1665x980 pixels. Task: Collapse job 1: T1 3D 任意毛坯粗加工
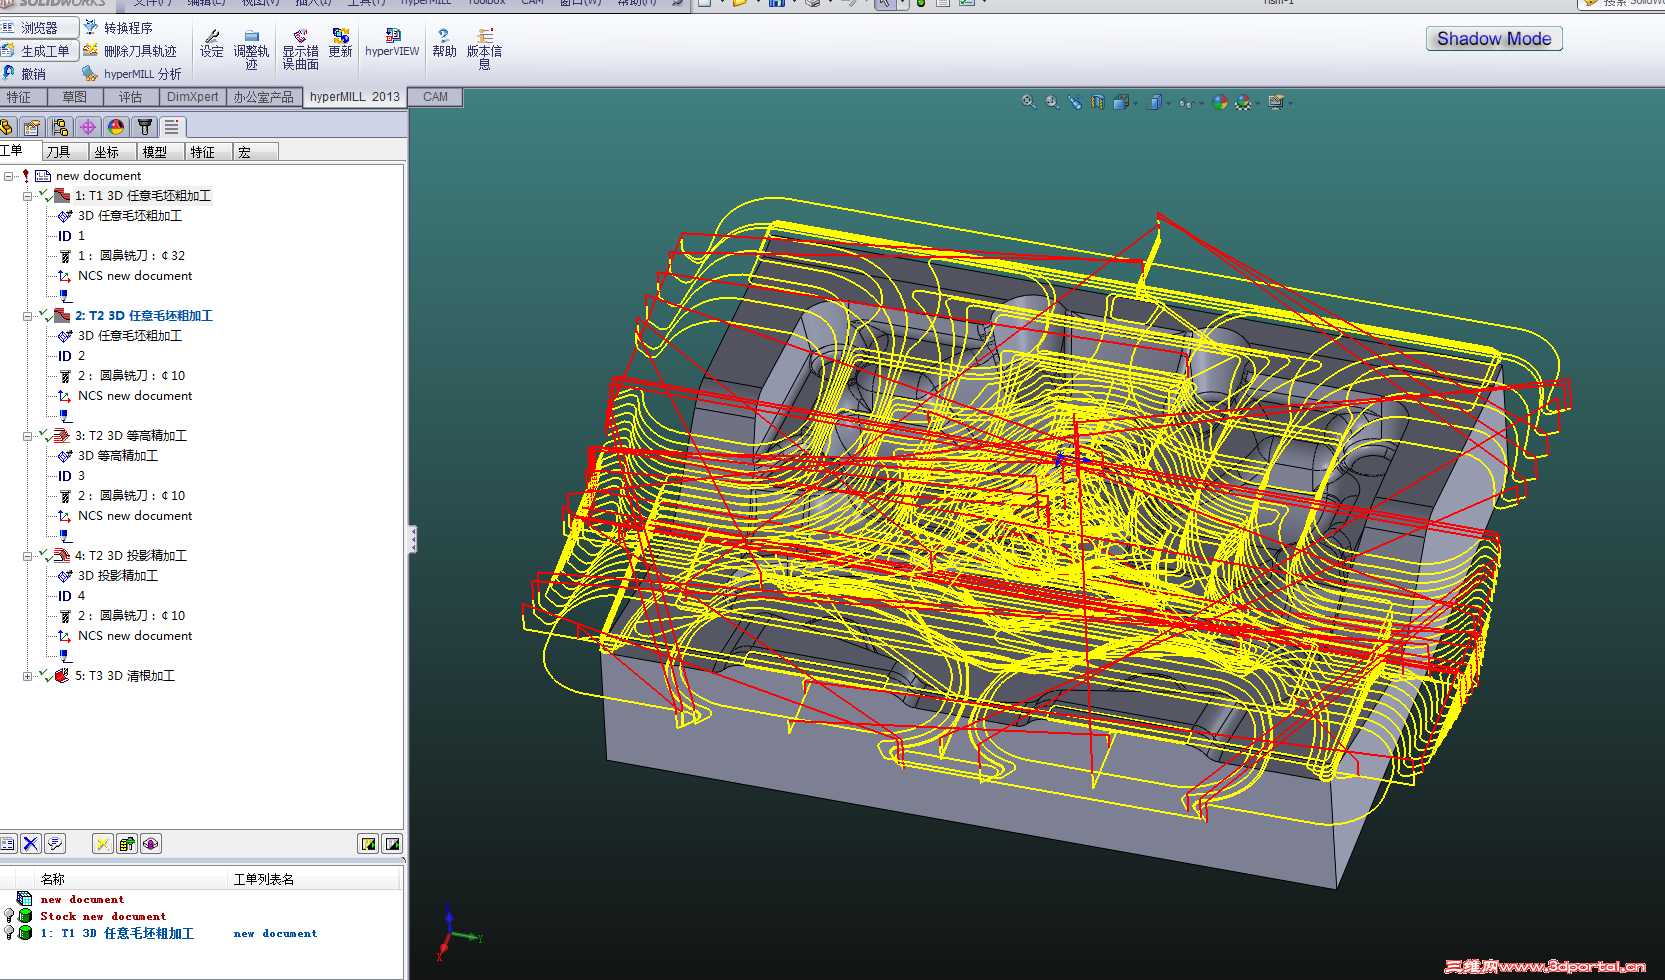[27, 196]
